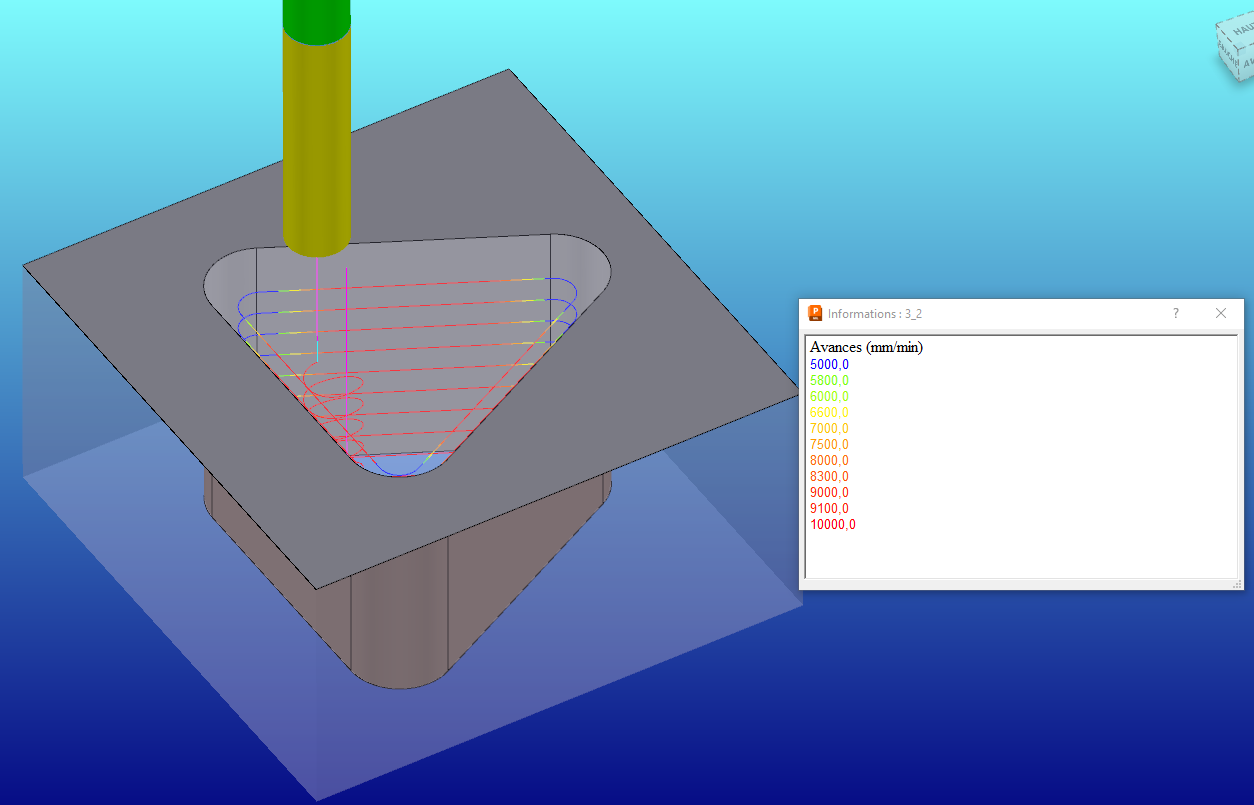1254x805 pixels.
Task: Click the blue 5000,0 feed rate entry
Action: (x=829, y=365)
